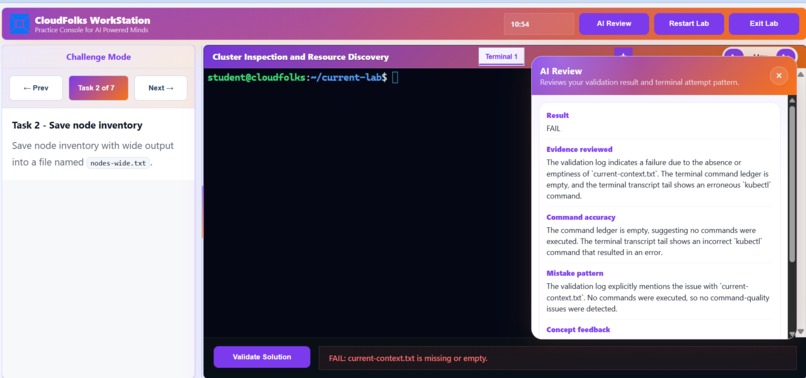Screen dimensions: 806x378
Task: Click the Restart Lab button
Action: point(689,24)
